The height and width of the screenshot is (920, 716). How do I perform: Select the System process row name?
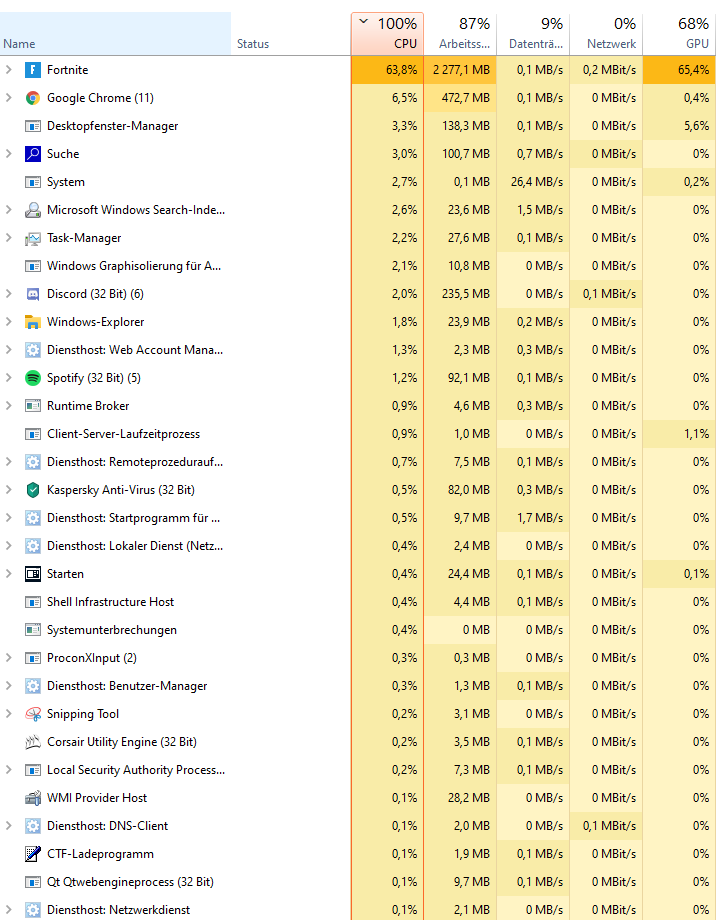[x=66, y=182]
